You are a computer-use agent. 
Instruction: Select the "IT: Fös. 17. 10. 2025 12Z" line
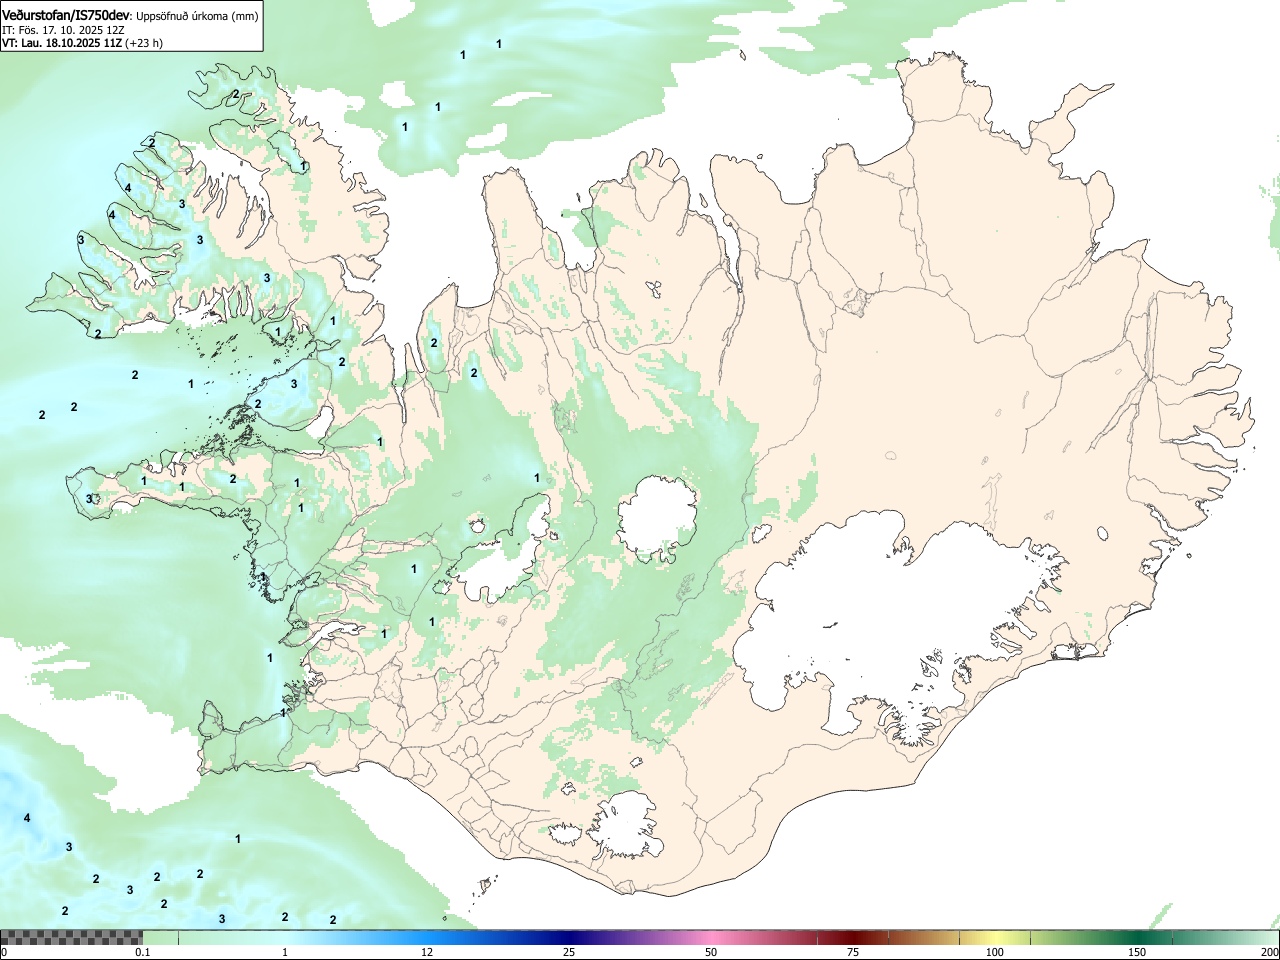[x=63, y=29]
